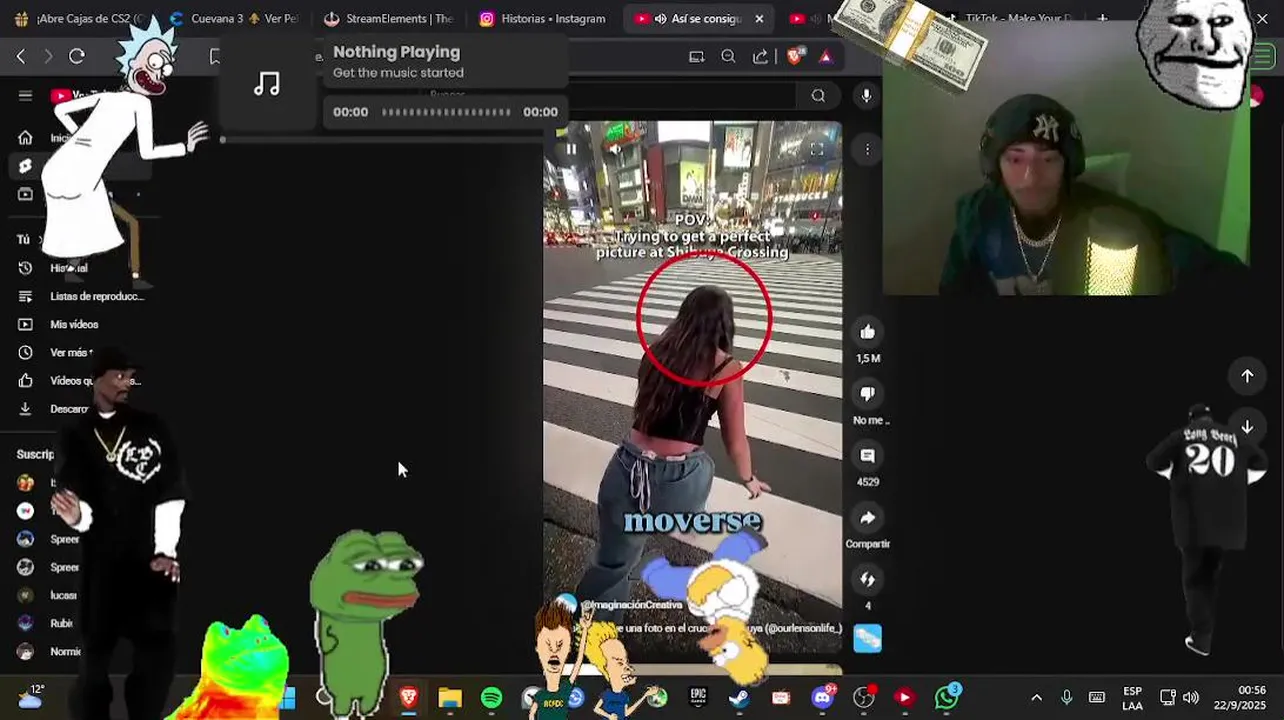Switch to the Cuevana 3 tab

click(x=234, y=18)
